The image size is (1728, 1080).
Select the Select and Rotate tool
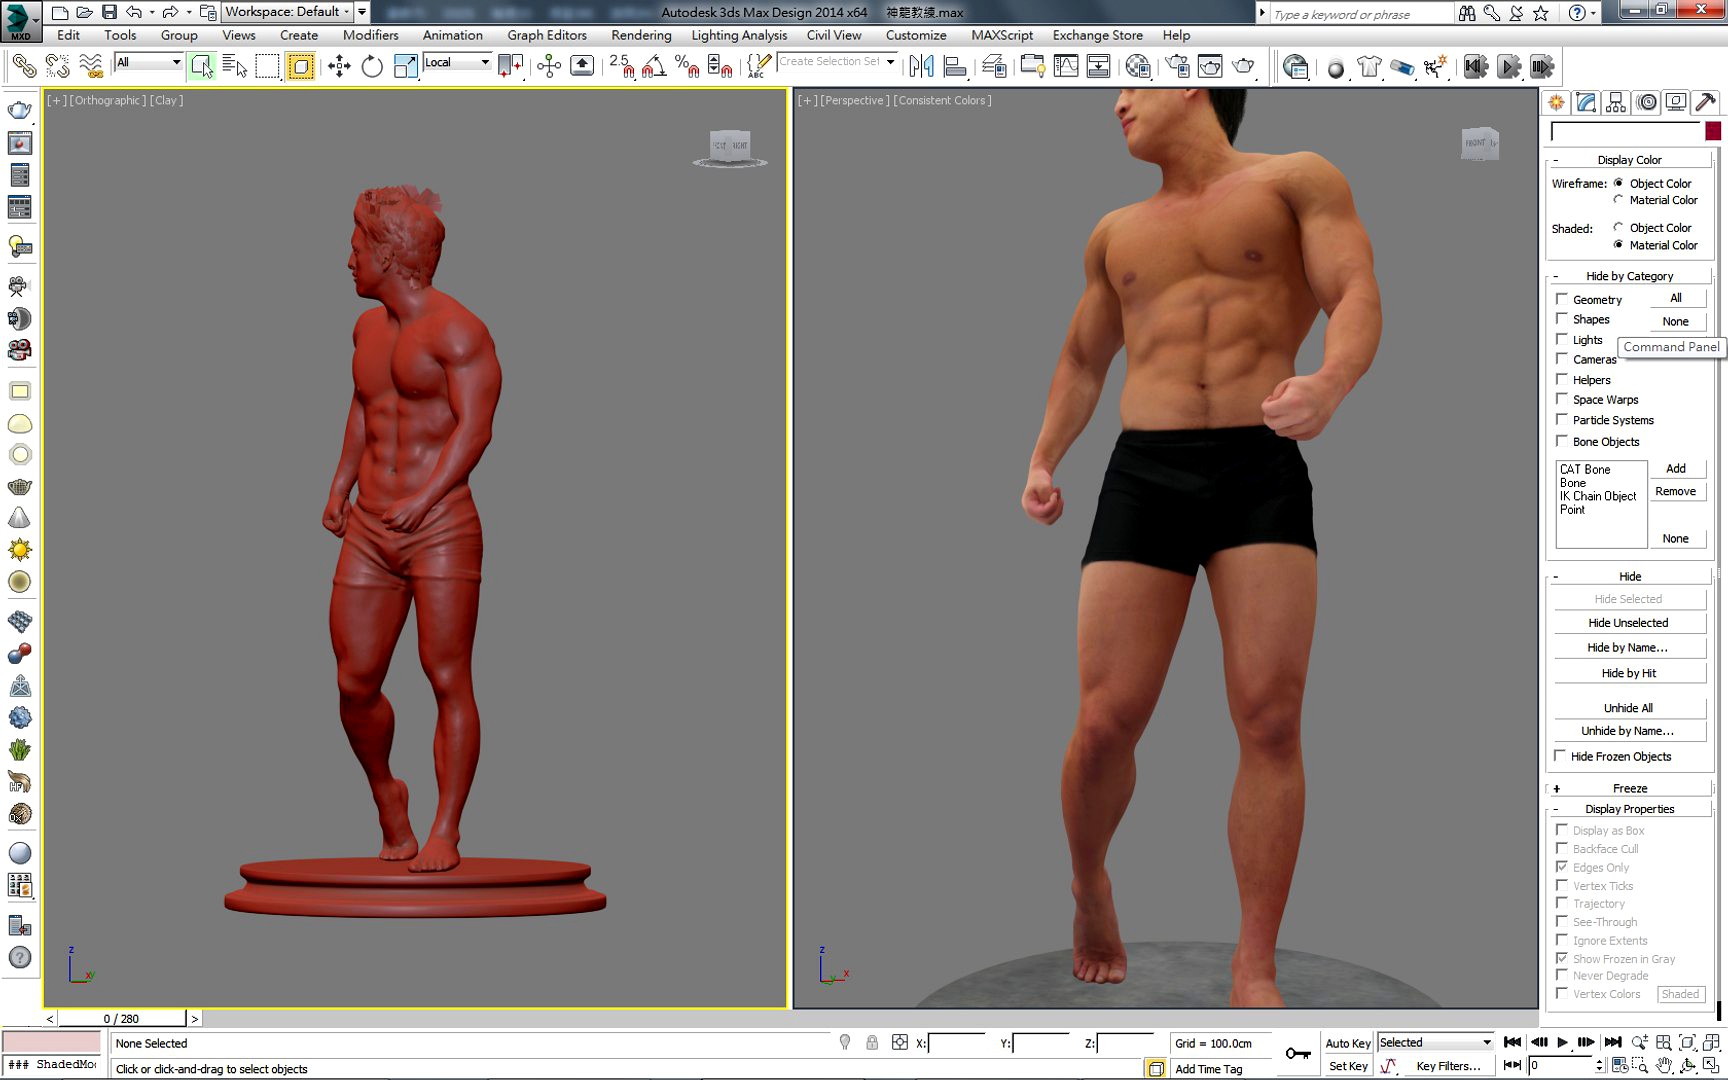[x=372, y=67]
